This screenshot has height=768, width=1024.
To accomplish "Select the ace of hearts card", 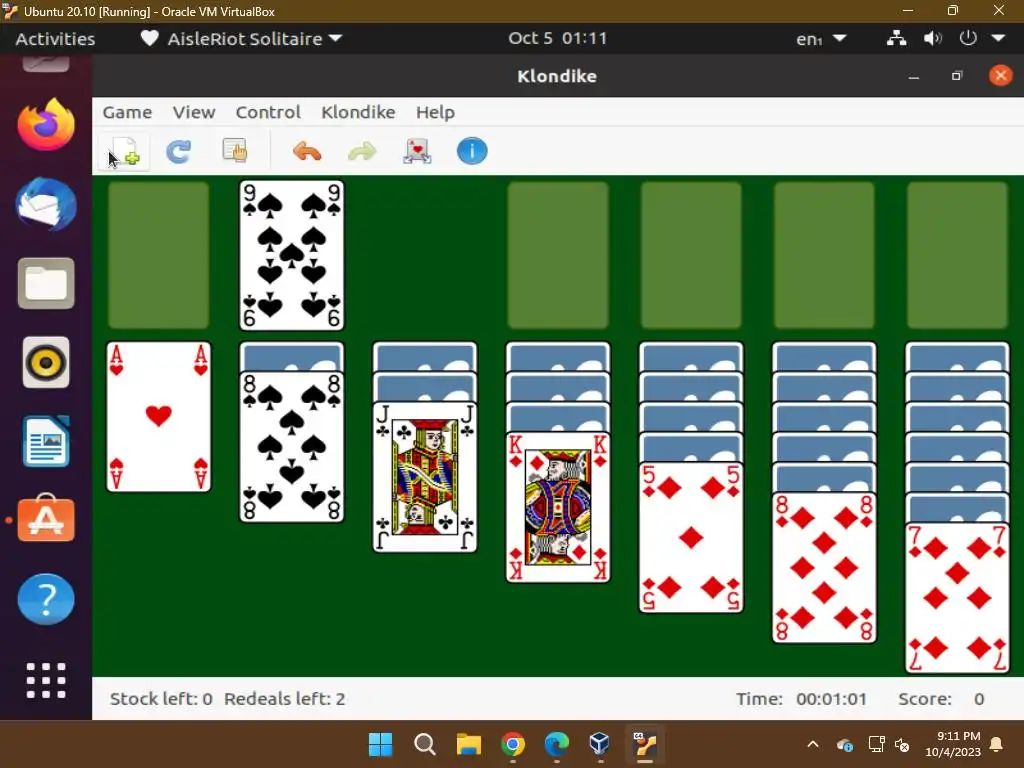I will coord(159,417).
